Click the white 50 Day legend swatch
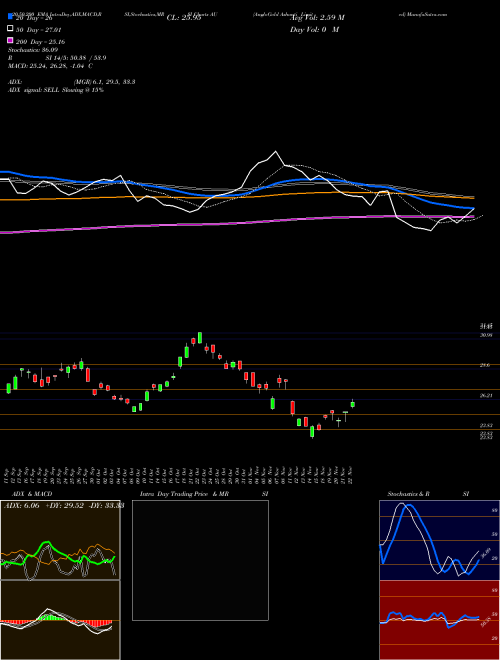 coord(10,29)
